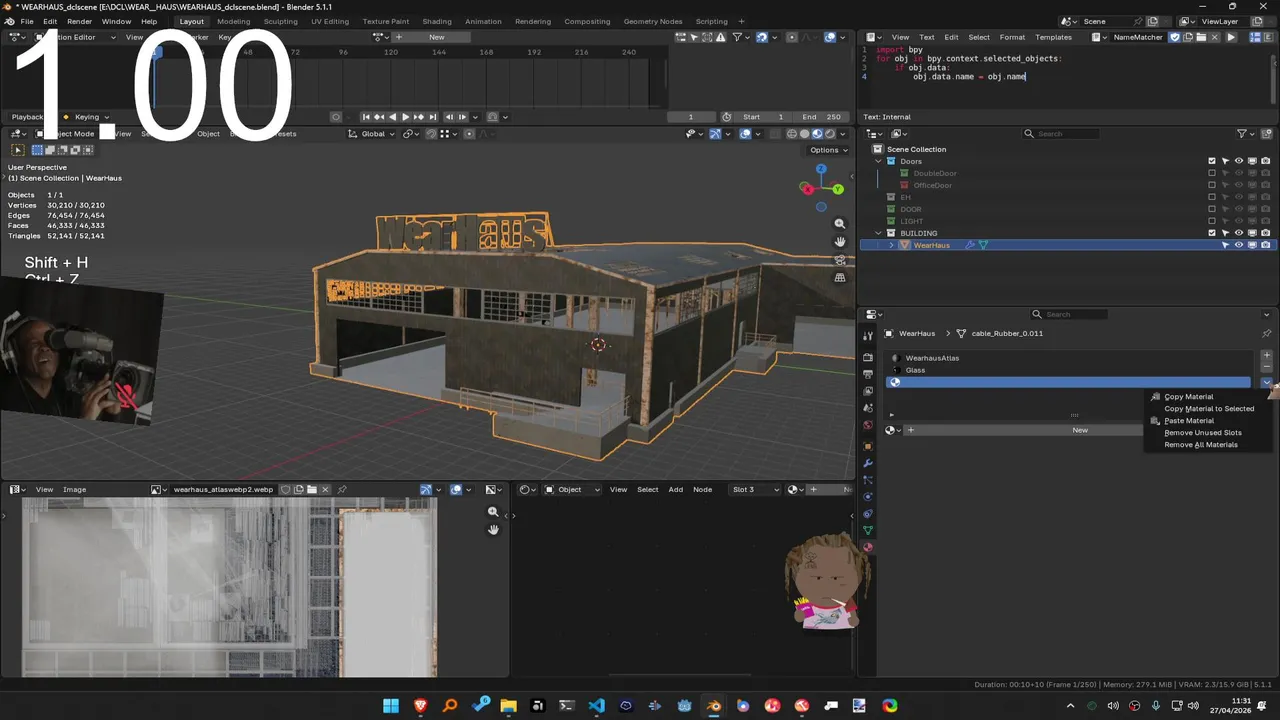Open the Modifiers wrench properties tab
This screenshot has height=720, width=1280.
click(x=868, y=463)
